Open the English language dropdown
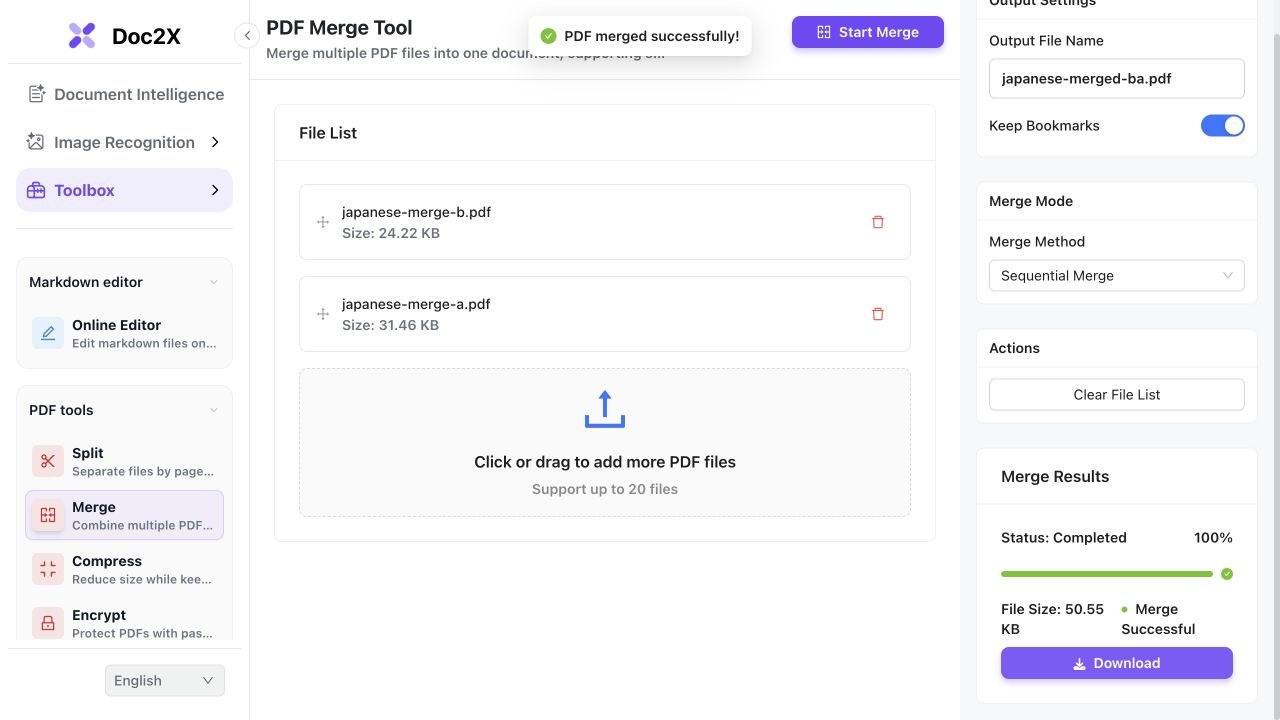This screenshot has height=720, width=1280. click(165, 681)
